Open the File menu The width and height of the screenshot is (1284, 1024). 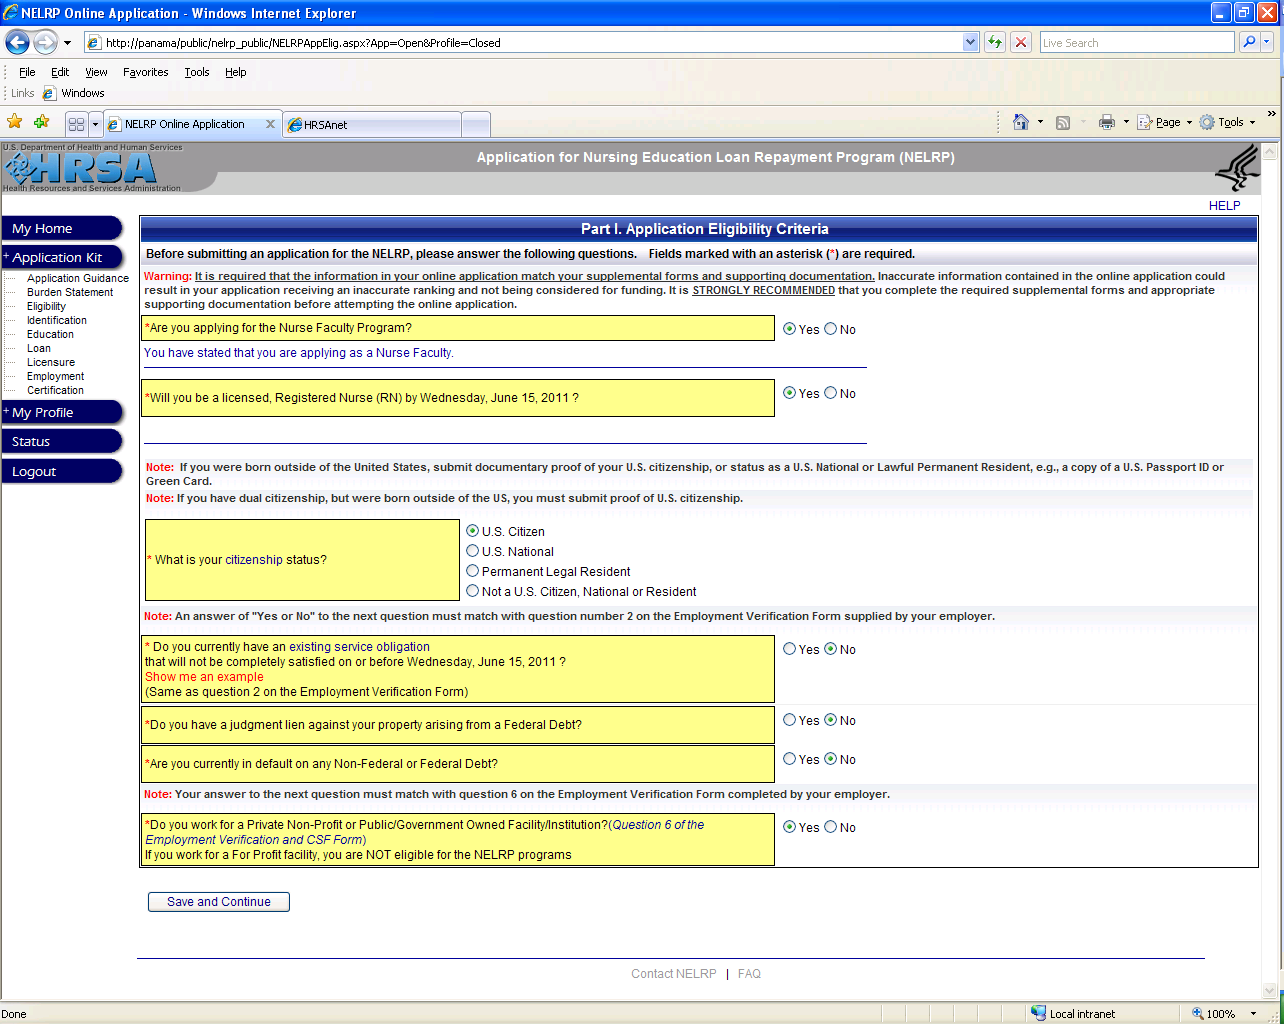click(x=27, y=72)
